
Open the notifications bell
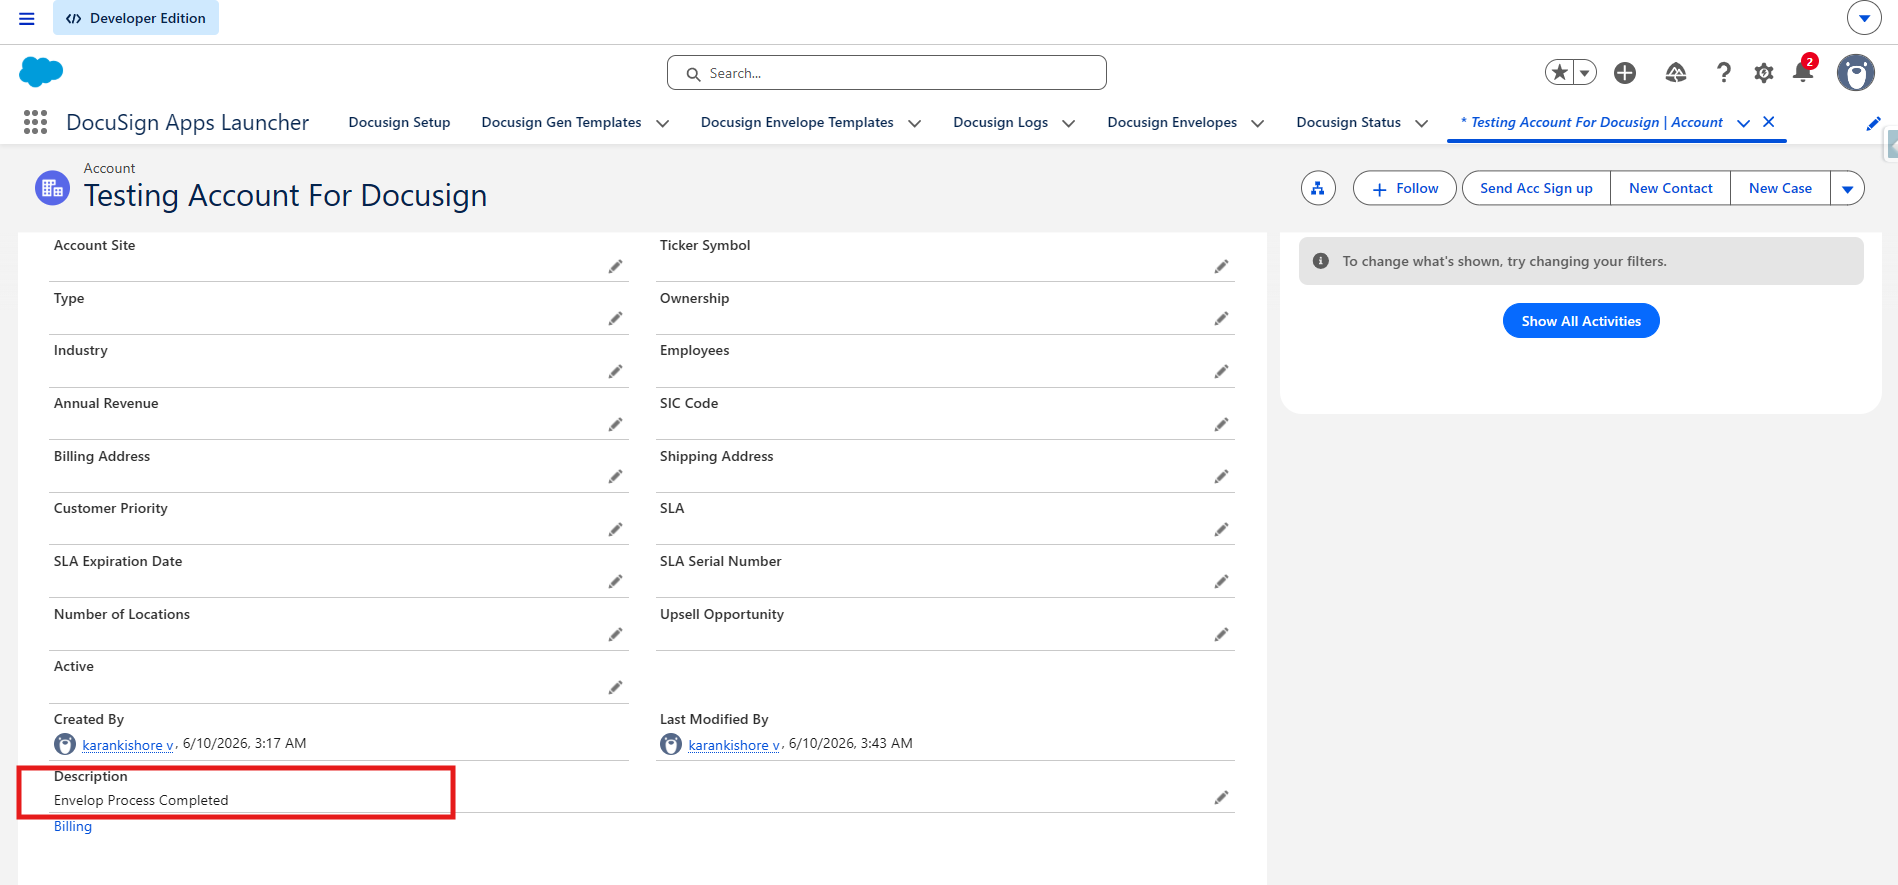click(x=1803, y=72)
